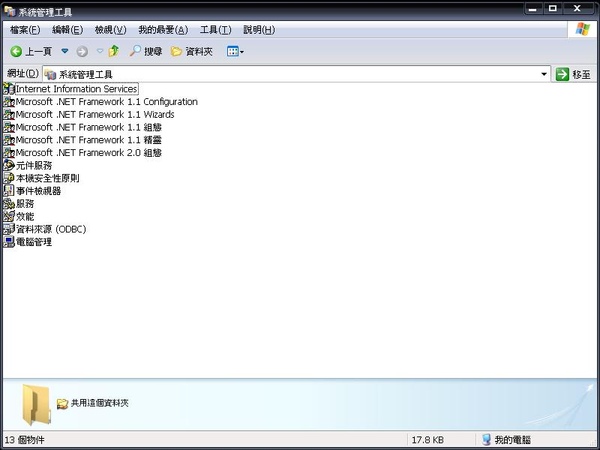Open the Views mode dropdown button
Image resolution: width=600 pixels, height=450 pixels.
pos(235,51)
